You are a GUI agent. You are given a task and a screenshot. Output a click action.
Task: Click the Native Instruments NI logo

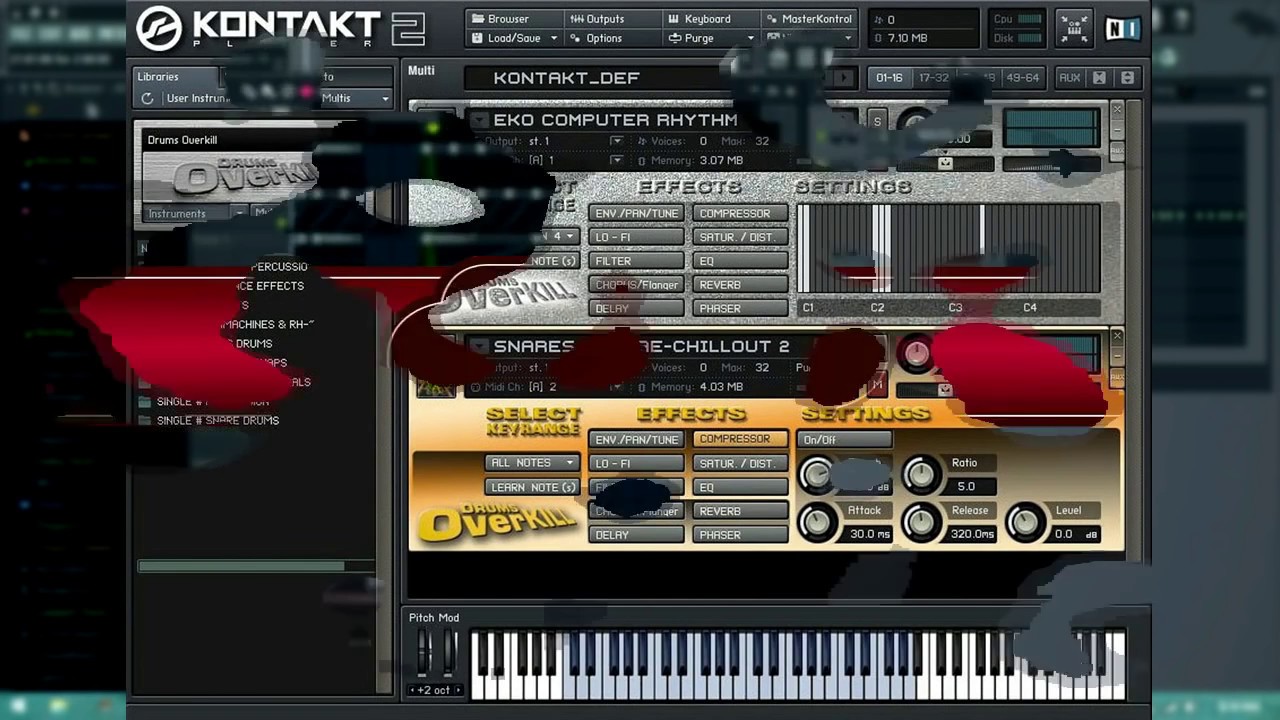click(x=1122, y=29)
